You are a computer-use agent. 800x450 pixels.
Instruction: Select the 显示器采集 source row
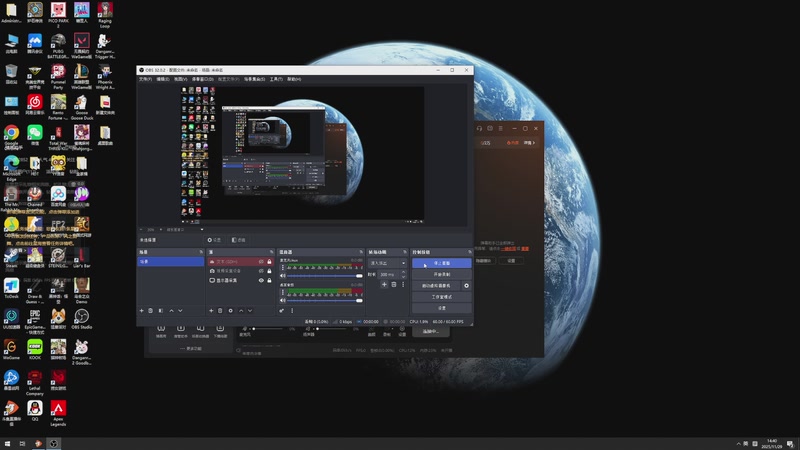click(240, 280)
